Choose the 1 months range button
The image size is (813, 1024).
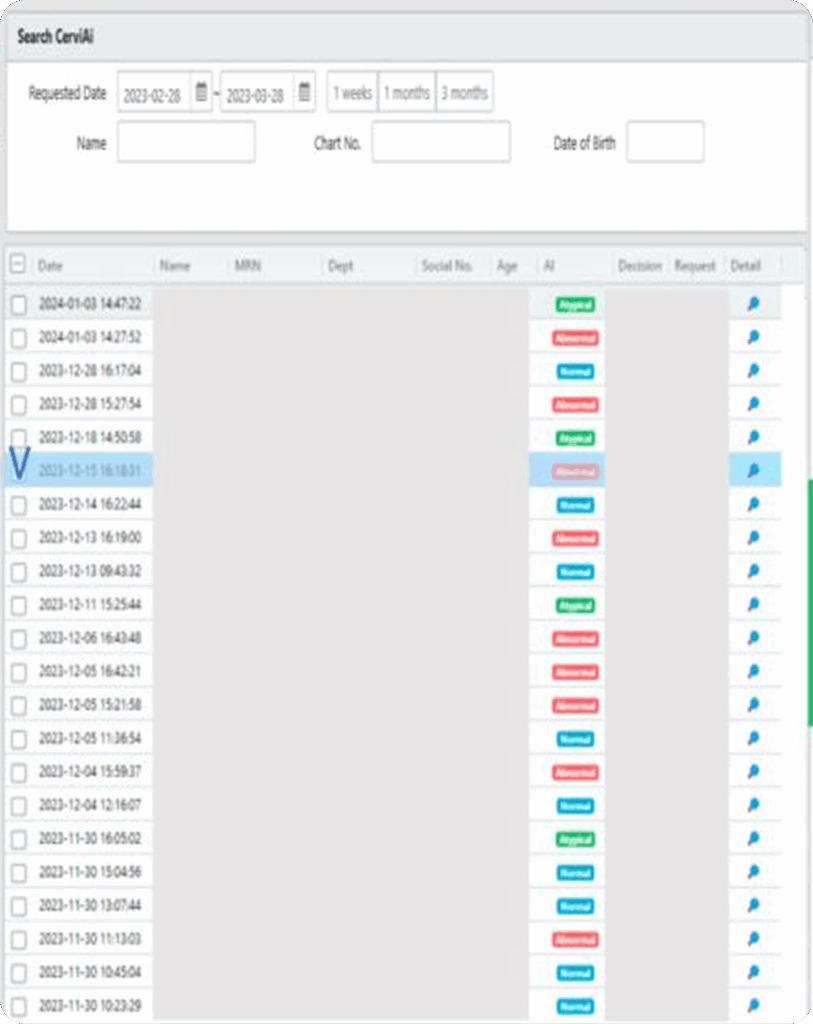(x=407, y=93)
